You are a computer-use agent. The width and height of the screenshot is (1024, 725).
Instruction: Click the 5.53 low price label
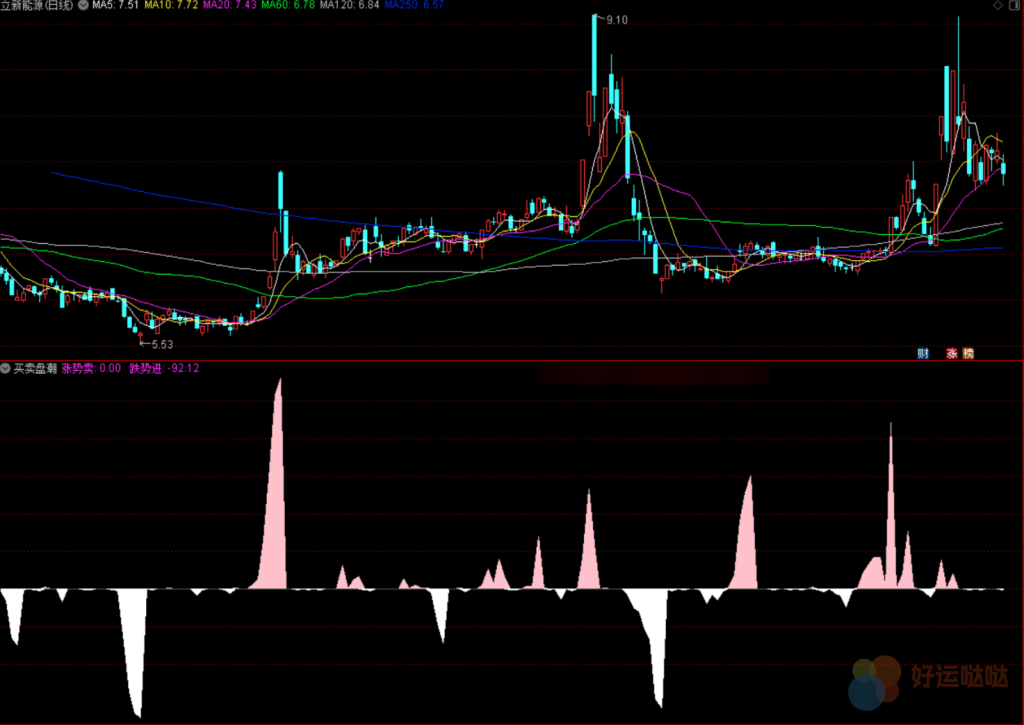click(163, 344)
